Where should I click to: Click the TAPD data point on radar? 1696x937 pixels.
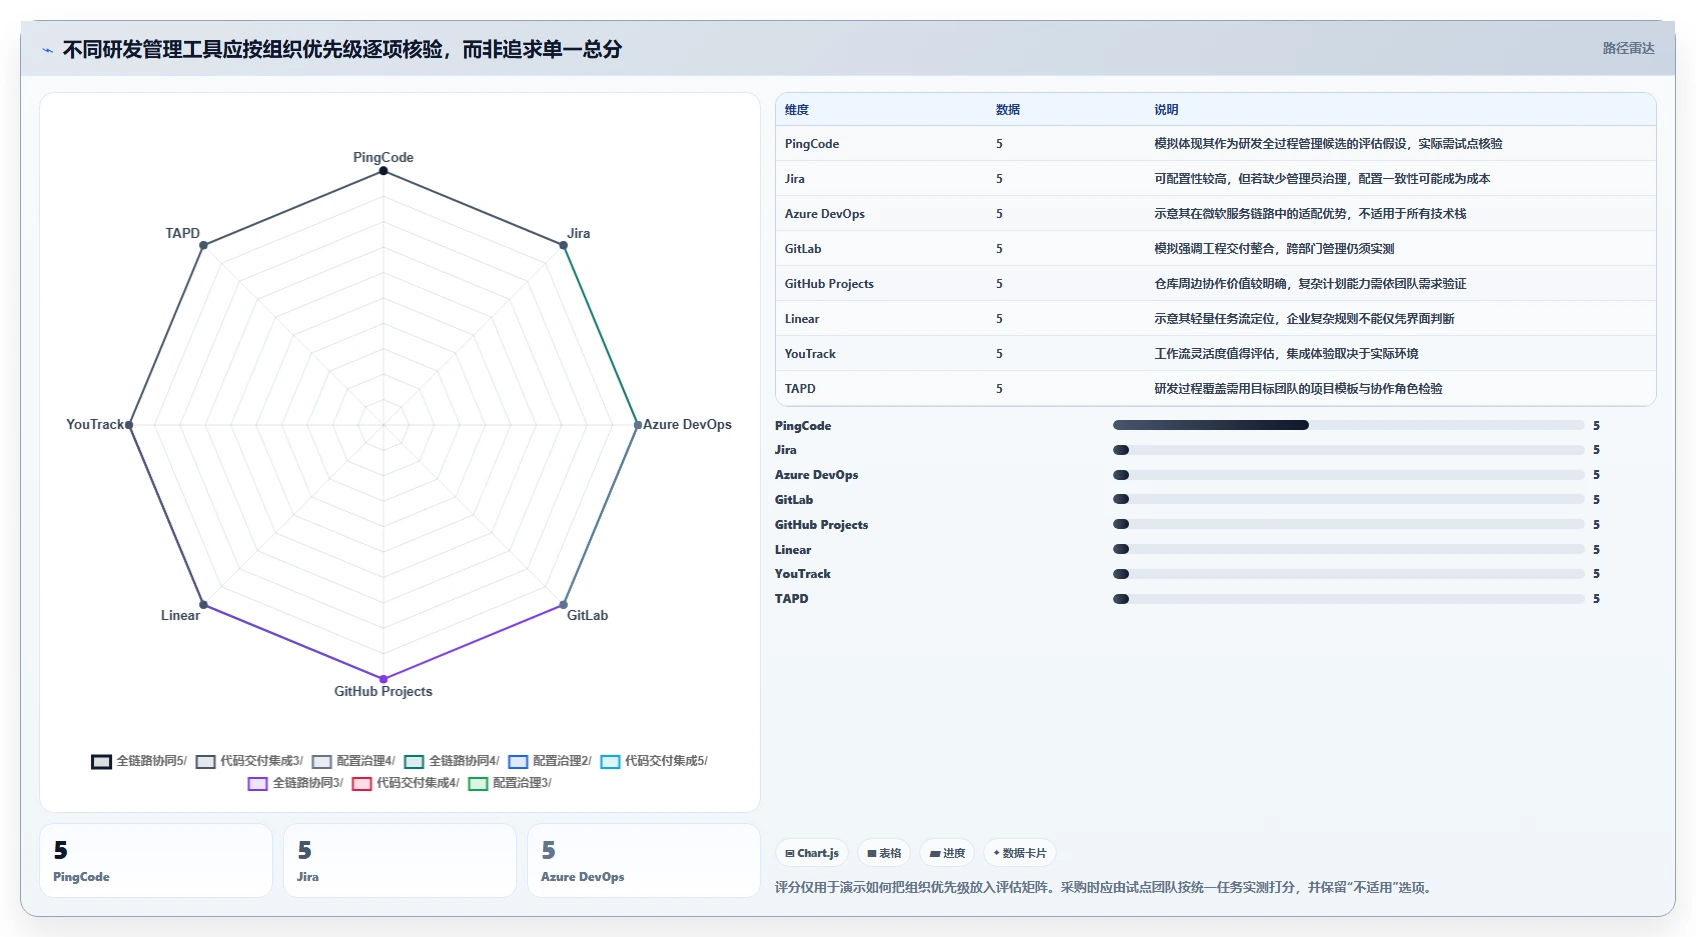(203, 245)
